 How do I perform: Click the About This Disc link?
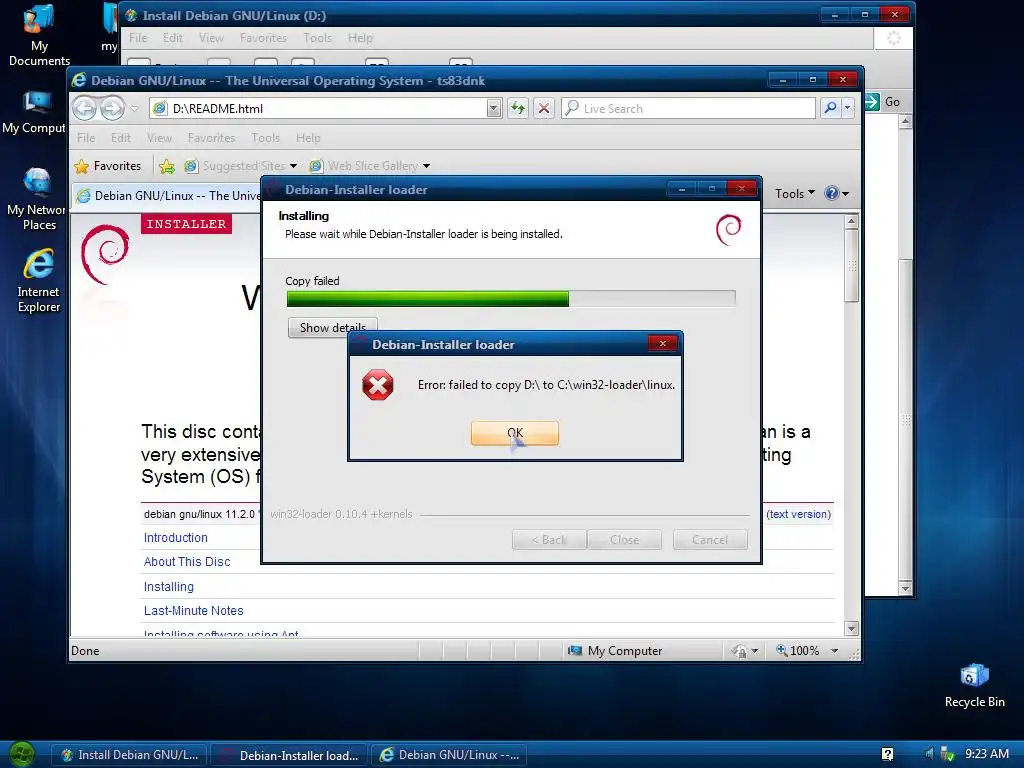(187, 562)
